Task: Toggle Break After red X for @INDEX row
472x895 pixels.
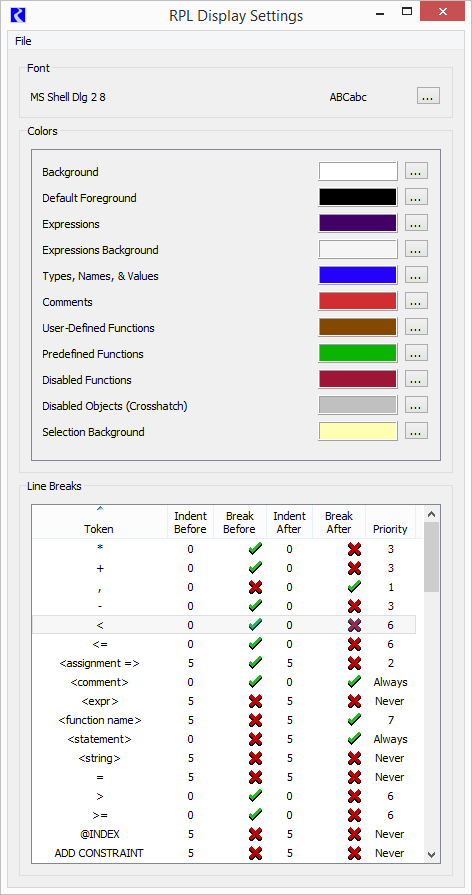Action: tap(354, 834)
